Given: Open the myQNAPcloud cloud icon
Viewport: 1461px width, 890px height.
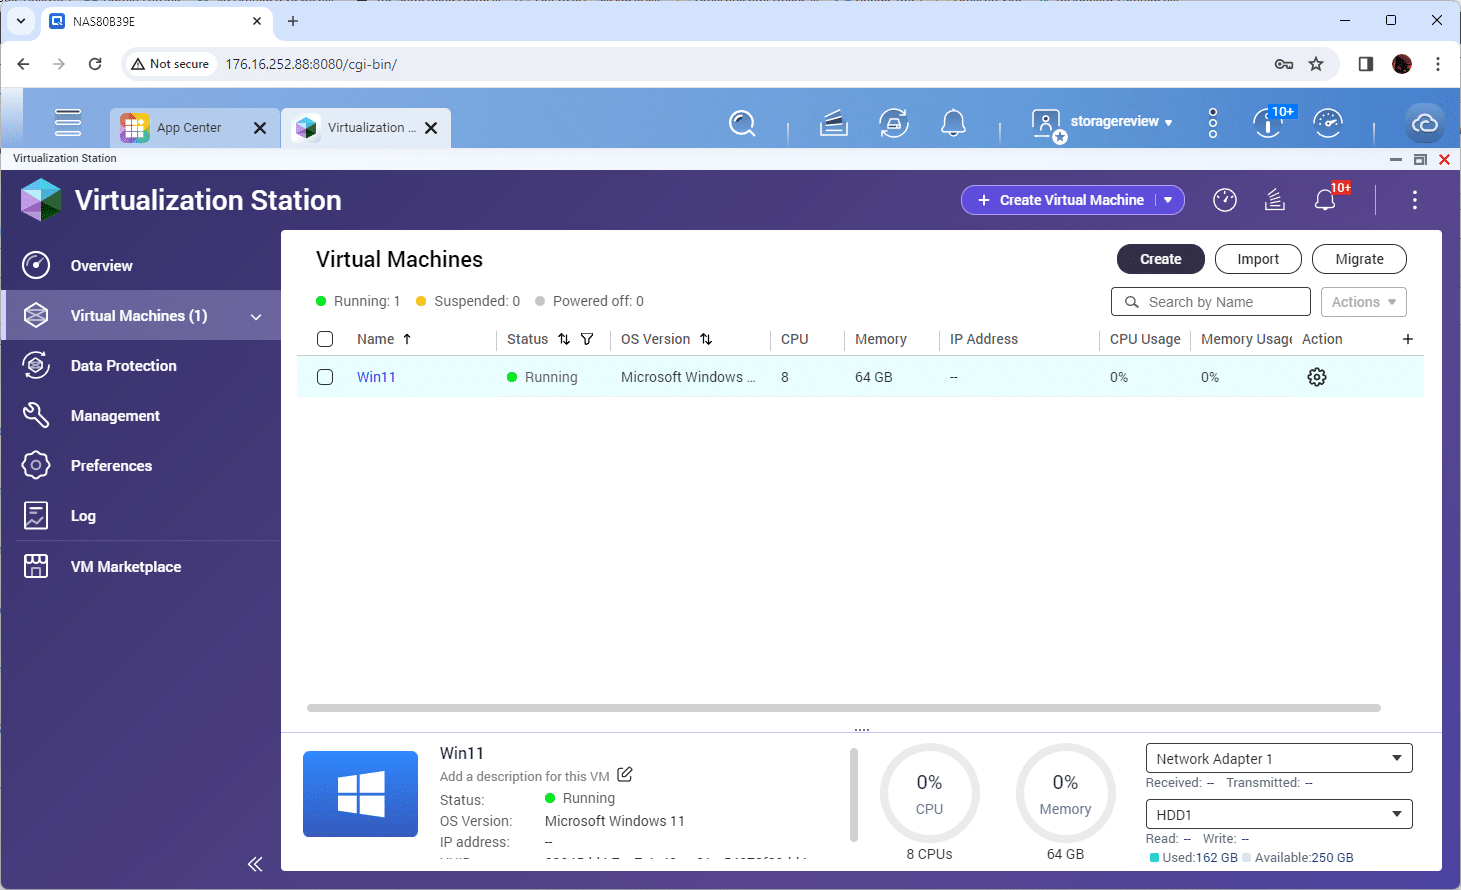Looking at the screenshot, I should (x=1425, y=123).
